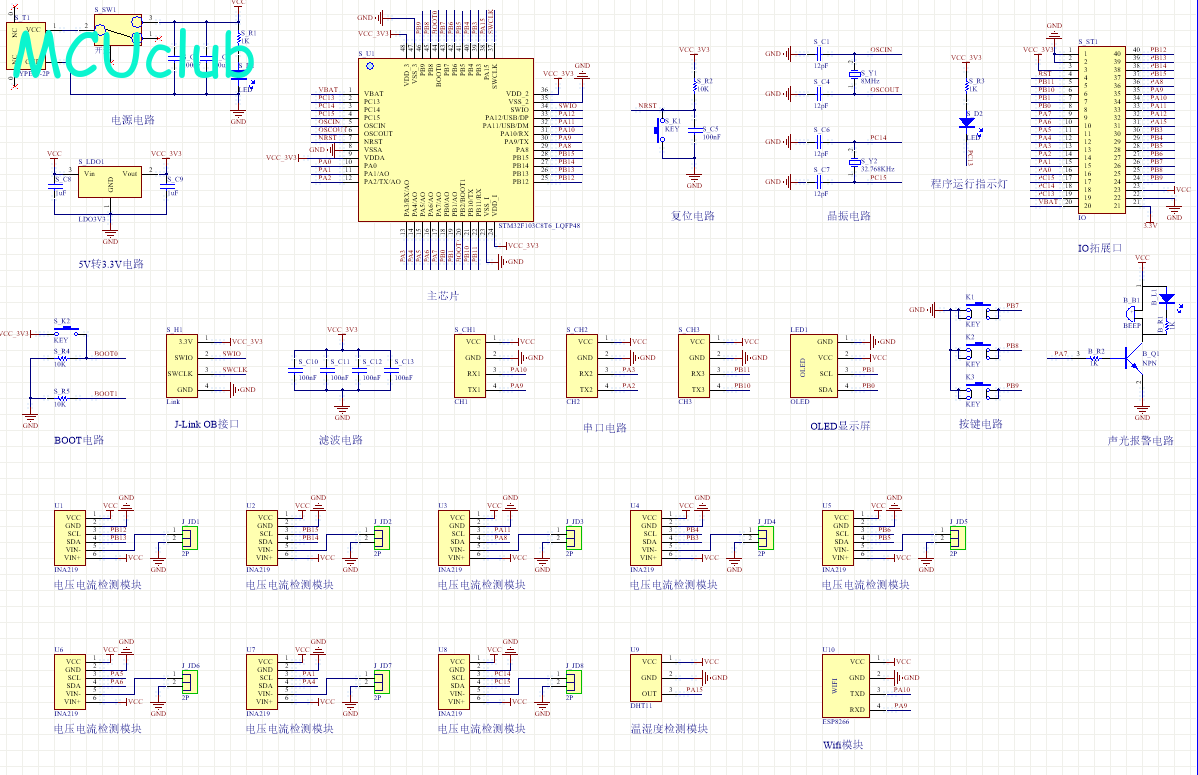The image size is (1198, 775).
Task: Select the U6 INA219 module block
Action: tap(70, 682)
